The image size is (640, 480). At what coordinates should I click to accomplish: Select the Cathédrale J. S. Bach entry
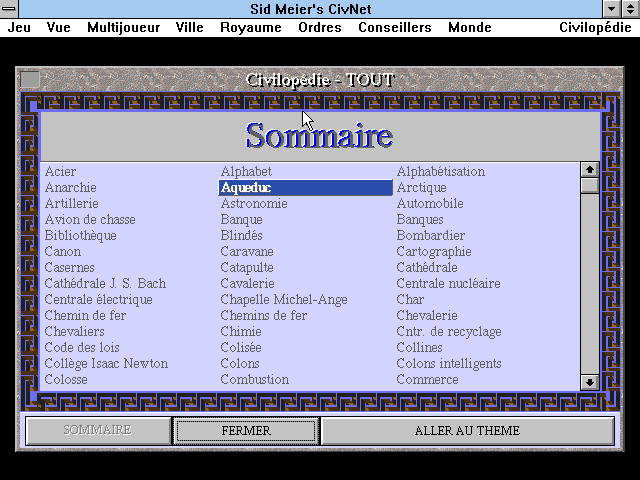point(105,283)
